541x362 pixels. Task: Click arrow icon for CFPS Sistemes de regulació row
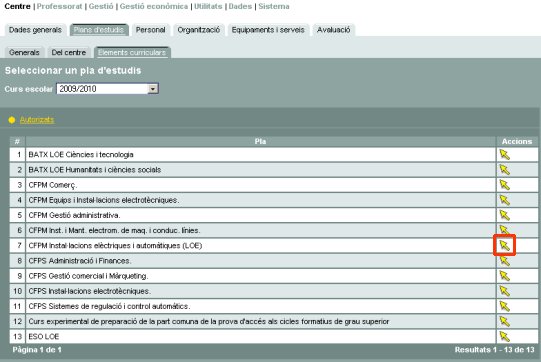coord(504,306)
